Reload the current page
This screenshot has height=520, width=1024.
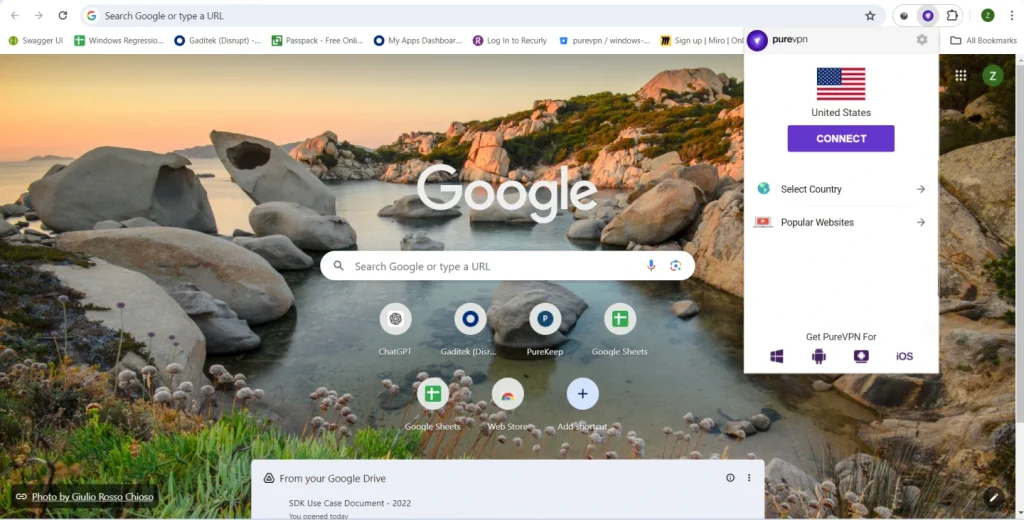pos(63,16)
